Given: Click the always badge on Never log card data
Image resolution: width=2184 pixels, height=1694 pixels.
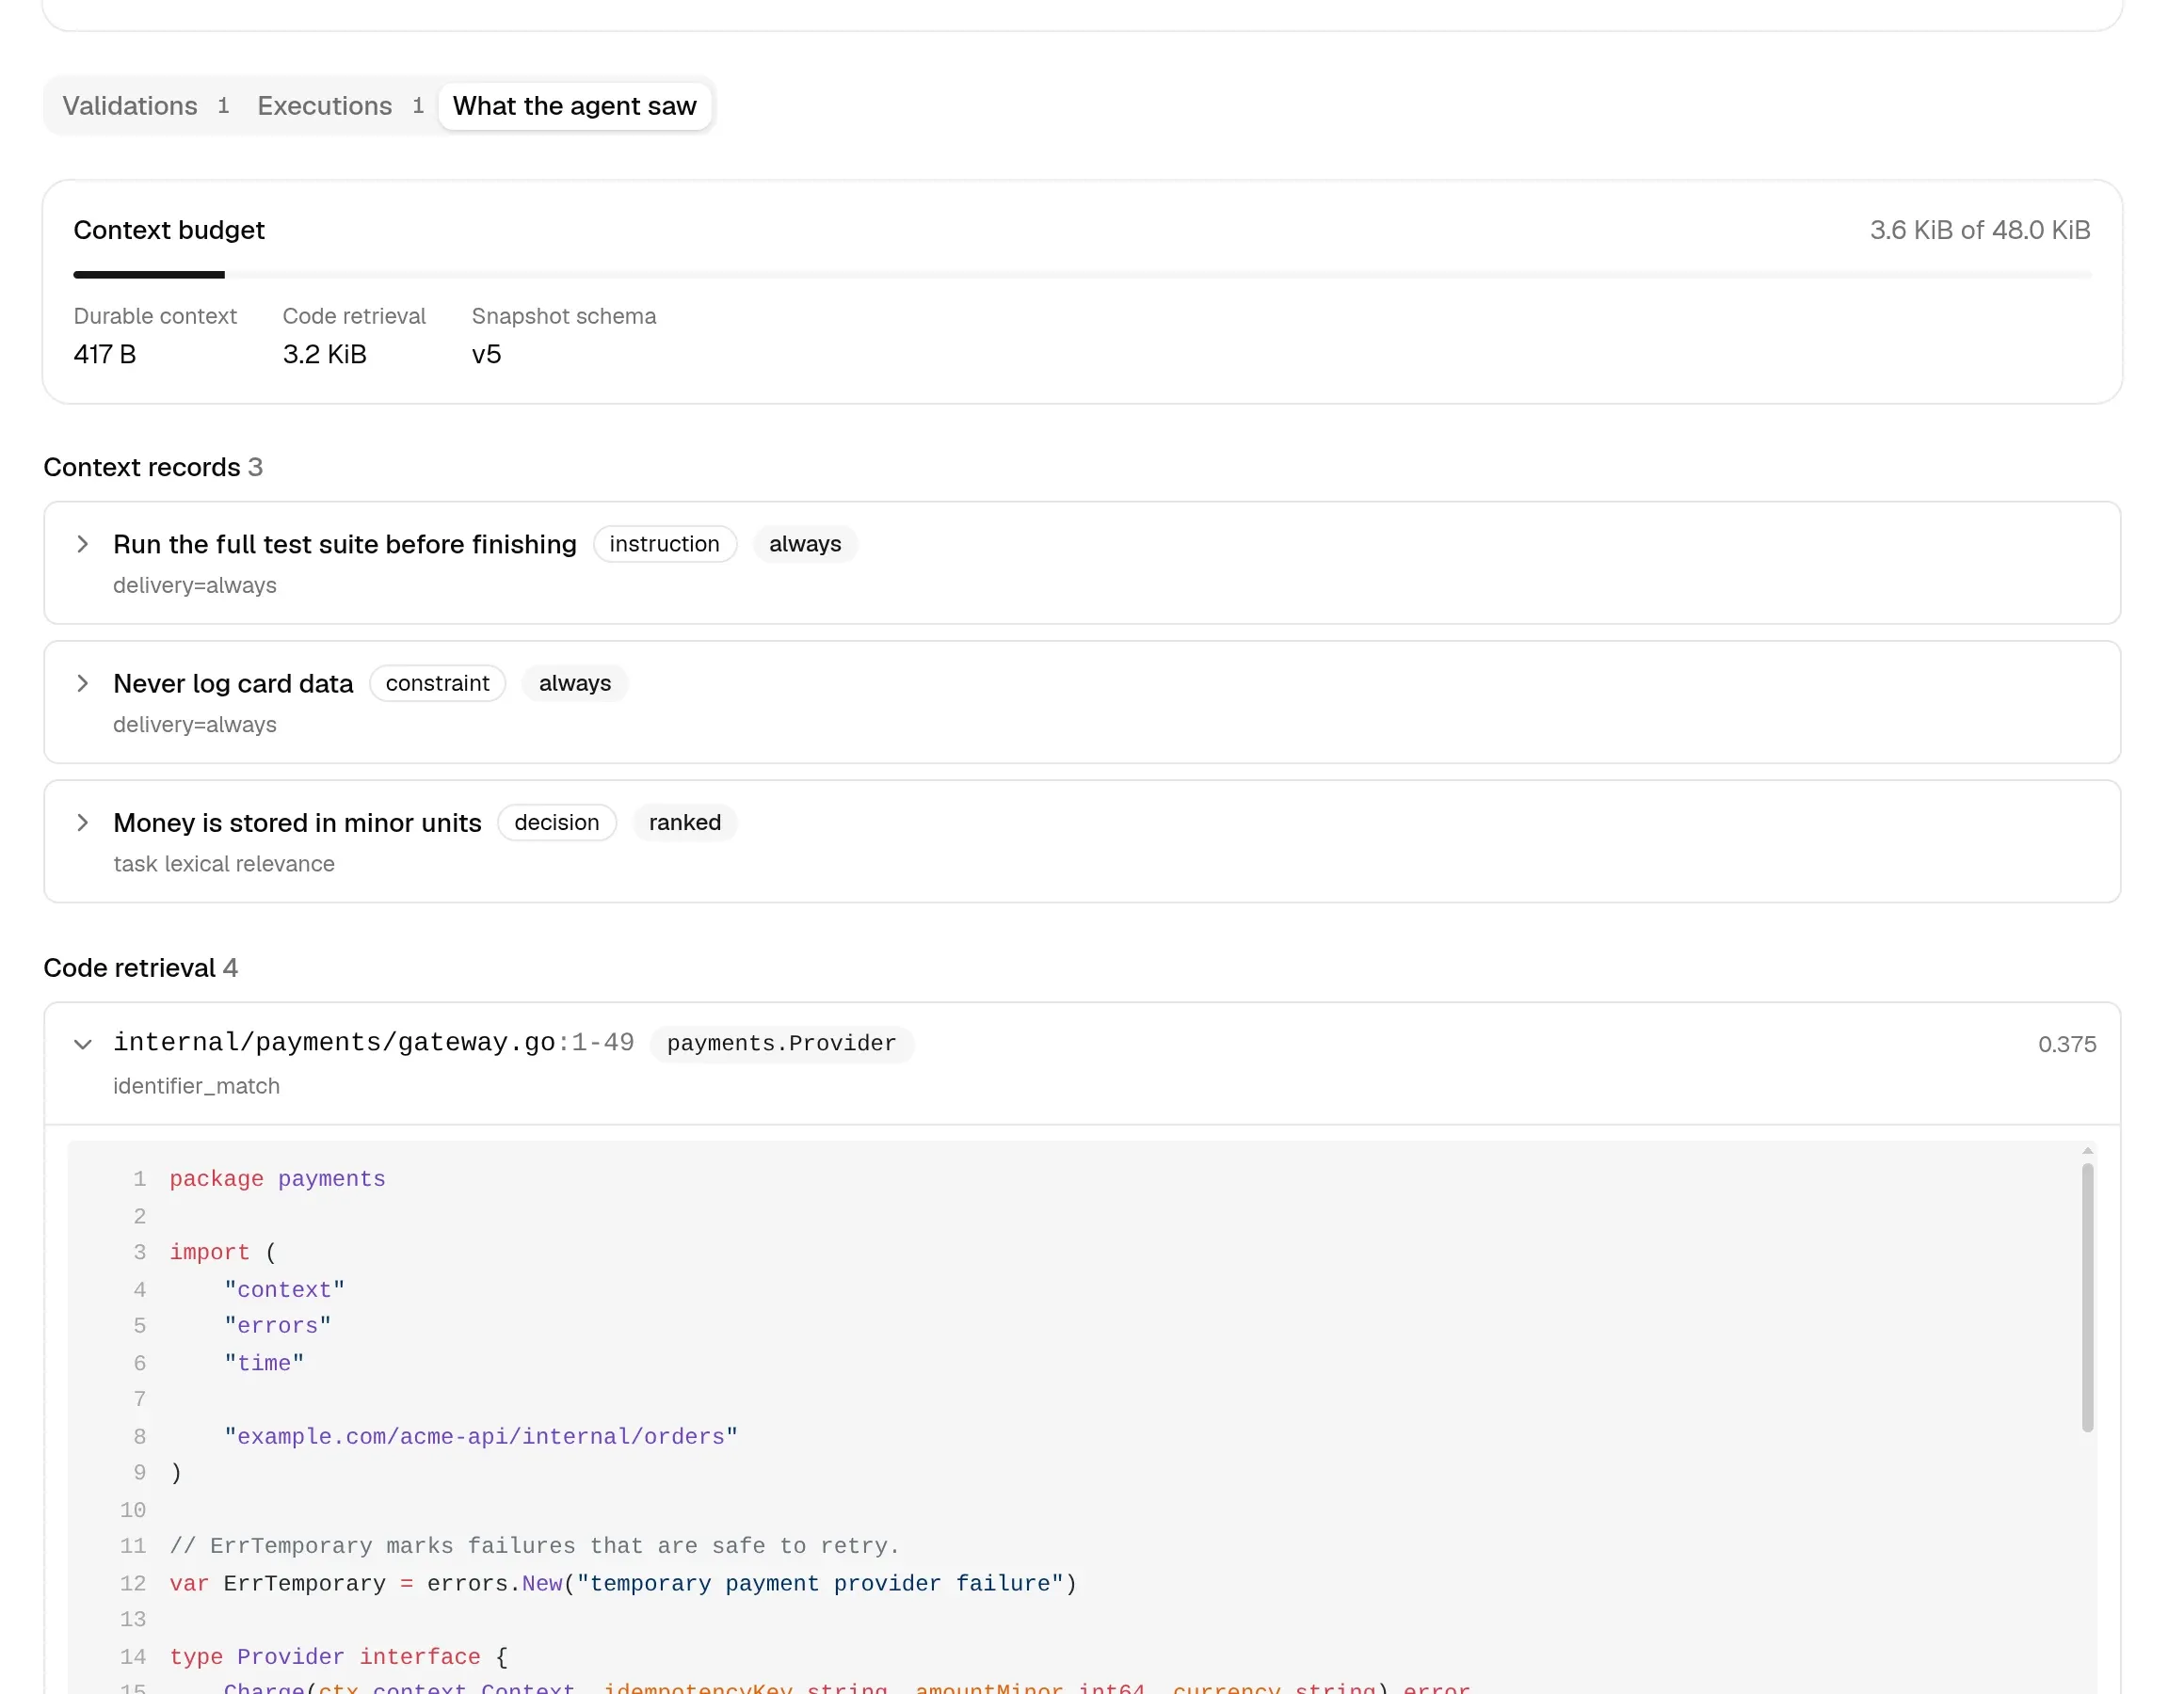Looking at the screenshot, I should point(575,683).
